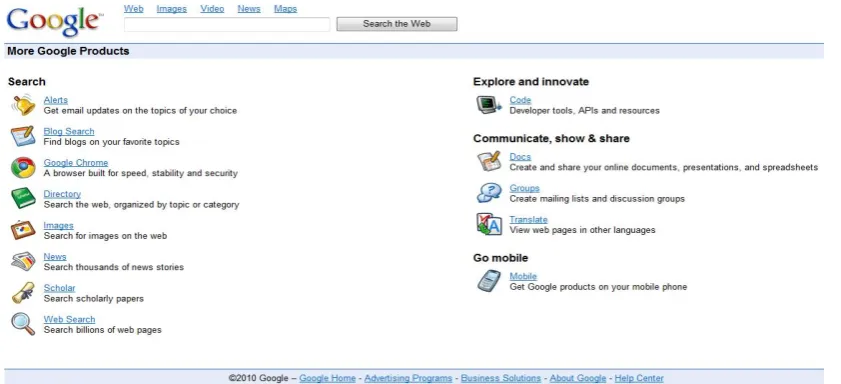
Task: Click the Search the Web button
Action: [397, 24]
